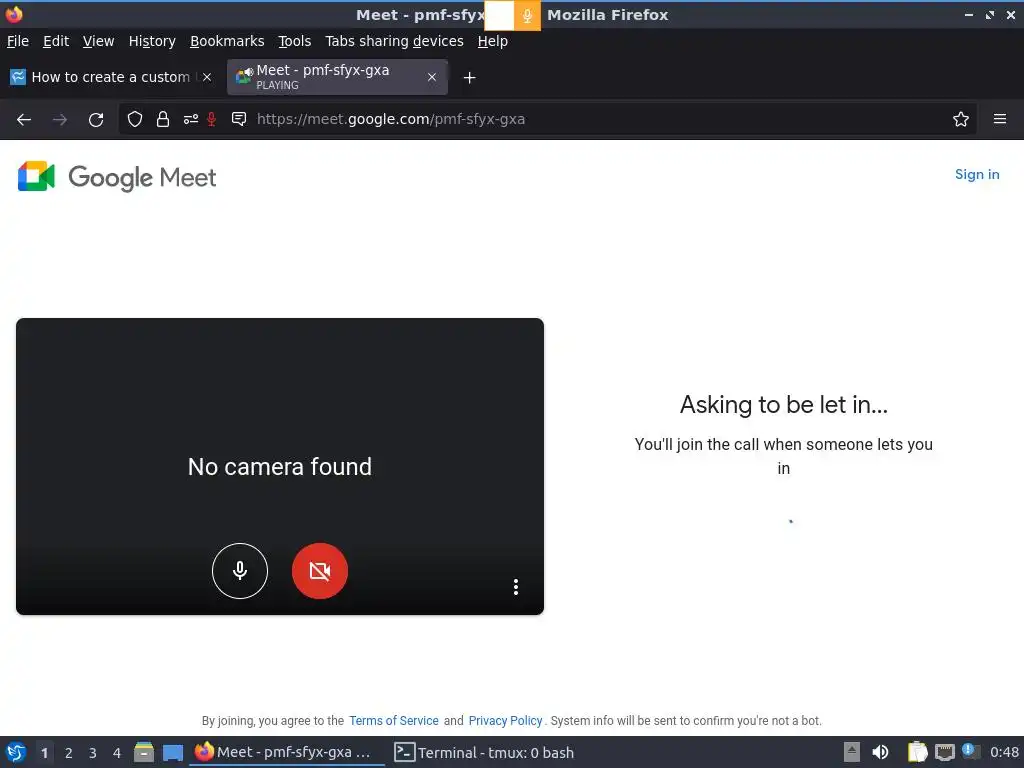Viewport: 1024px width, 768px height.
Task: Click the speech-bubble icon in the address bar
Action: 239,119
